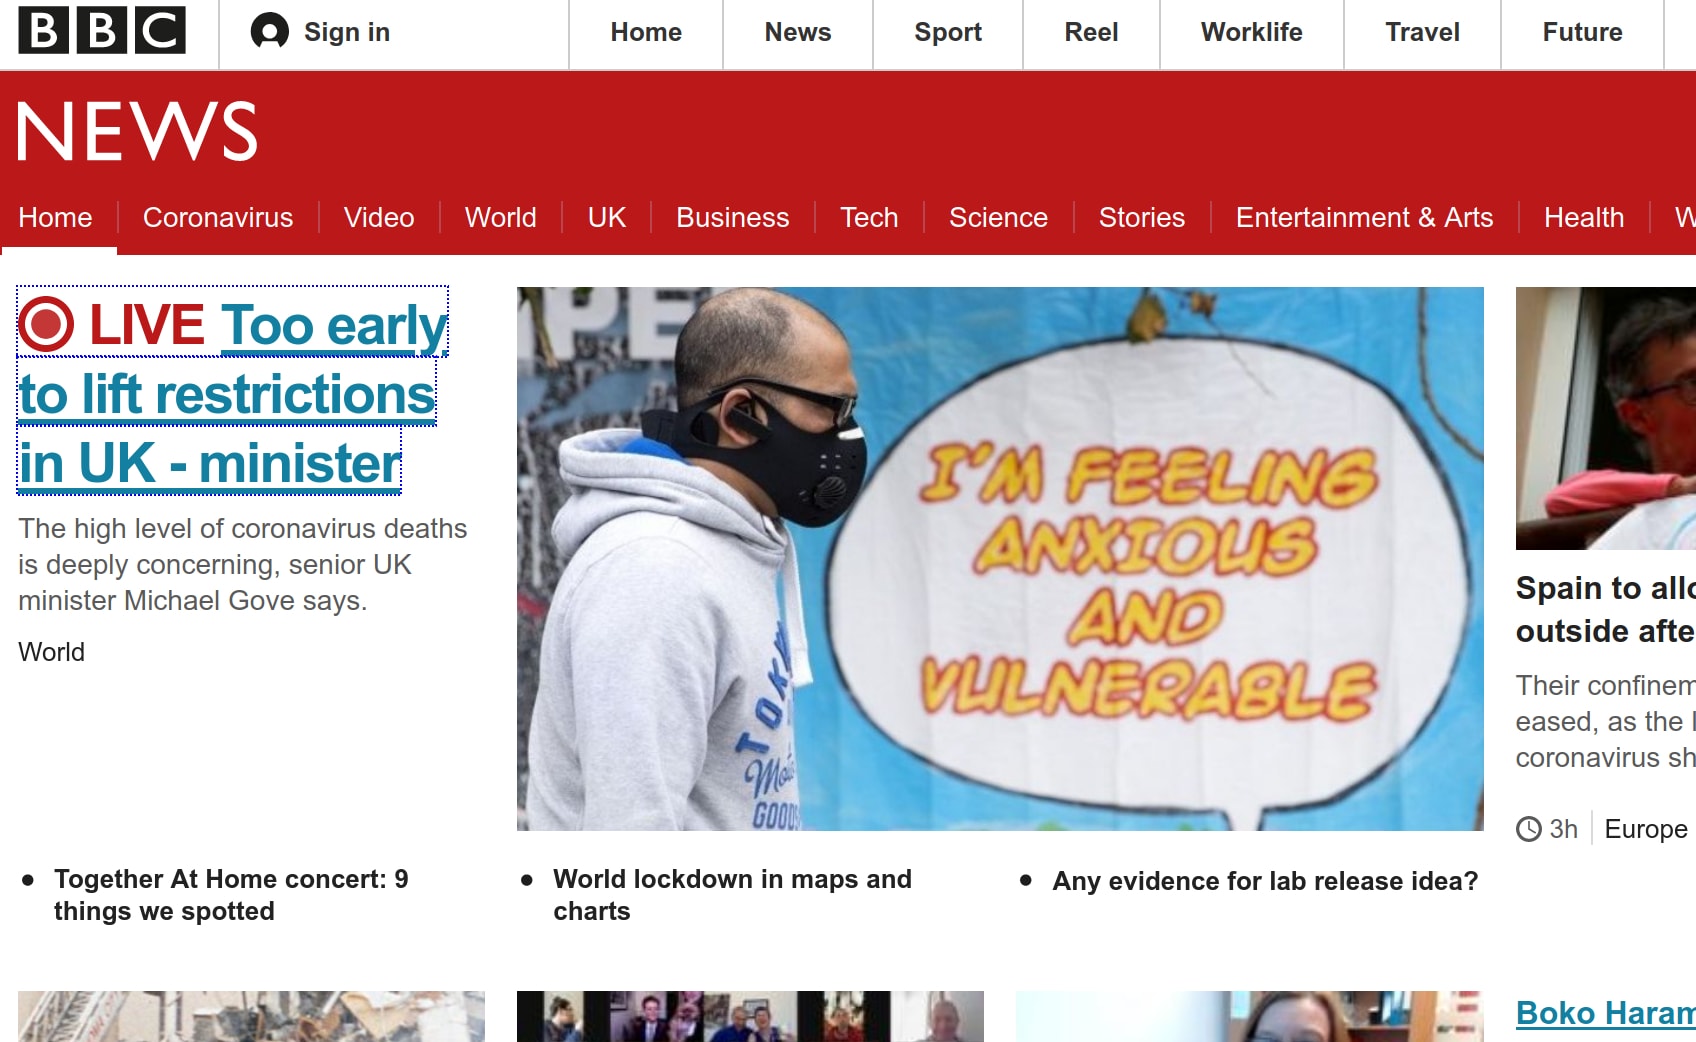Image resolution: width=1696 pixels, height=1042 pixels.
Task: Select the Health news section
Action: coord(1584,217)
